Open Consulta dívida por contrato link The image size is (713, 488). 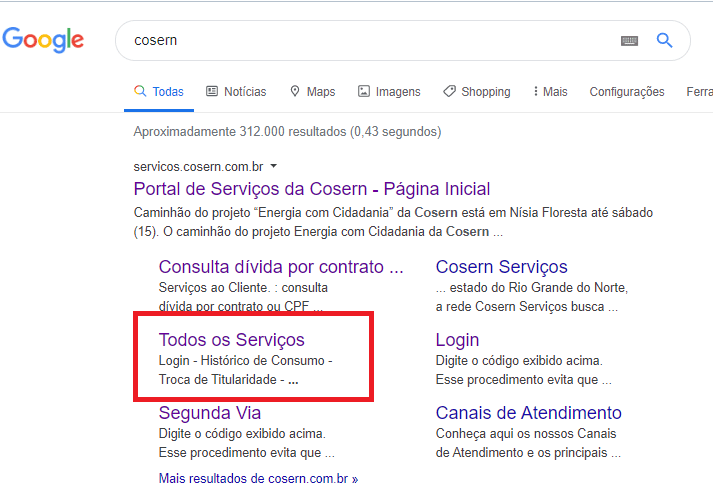tap(281, 267)
